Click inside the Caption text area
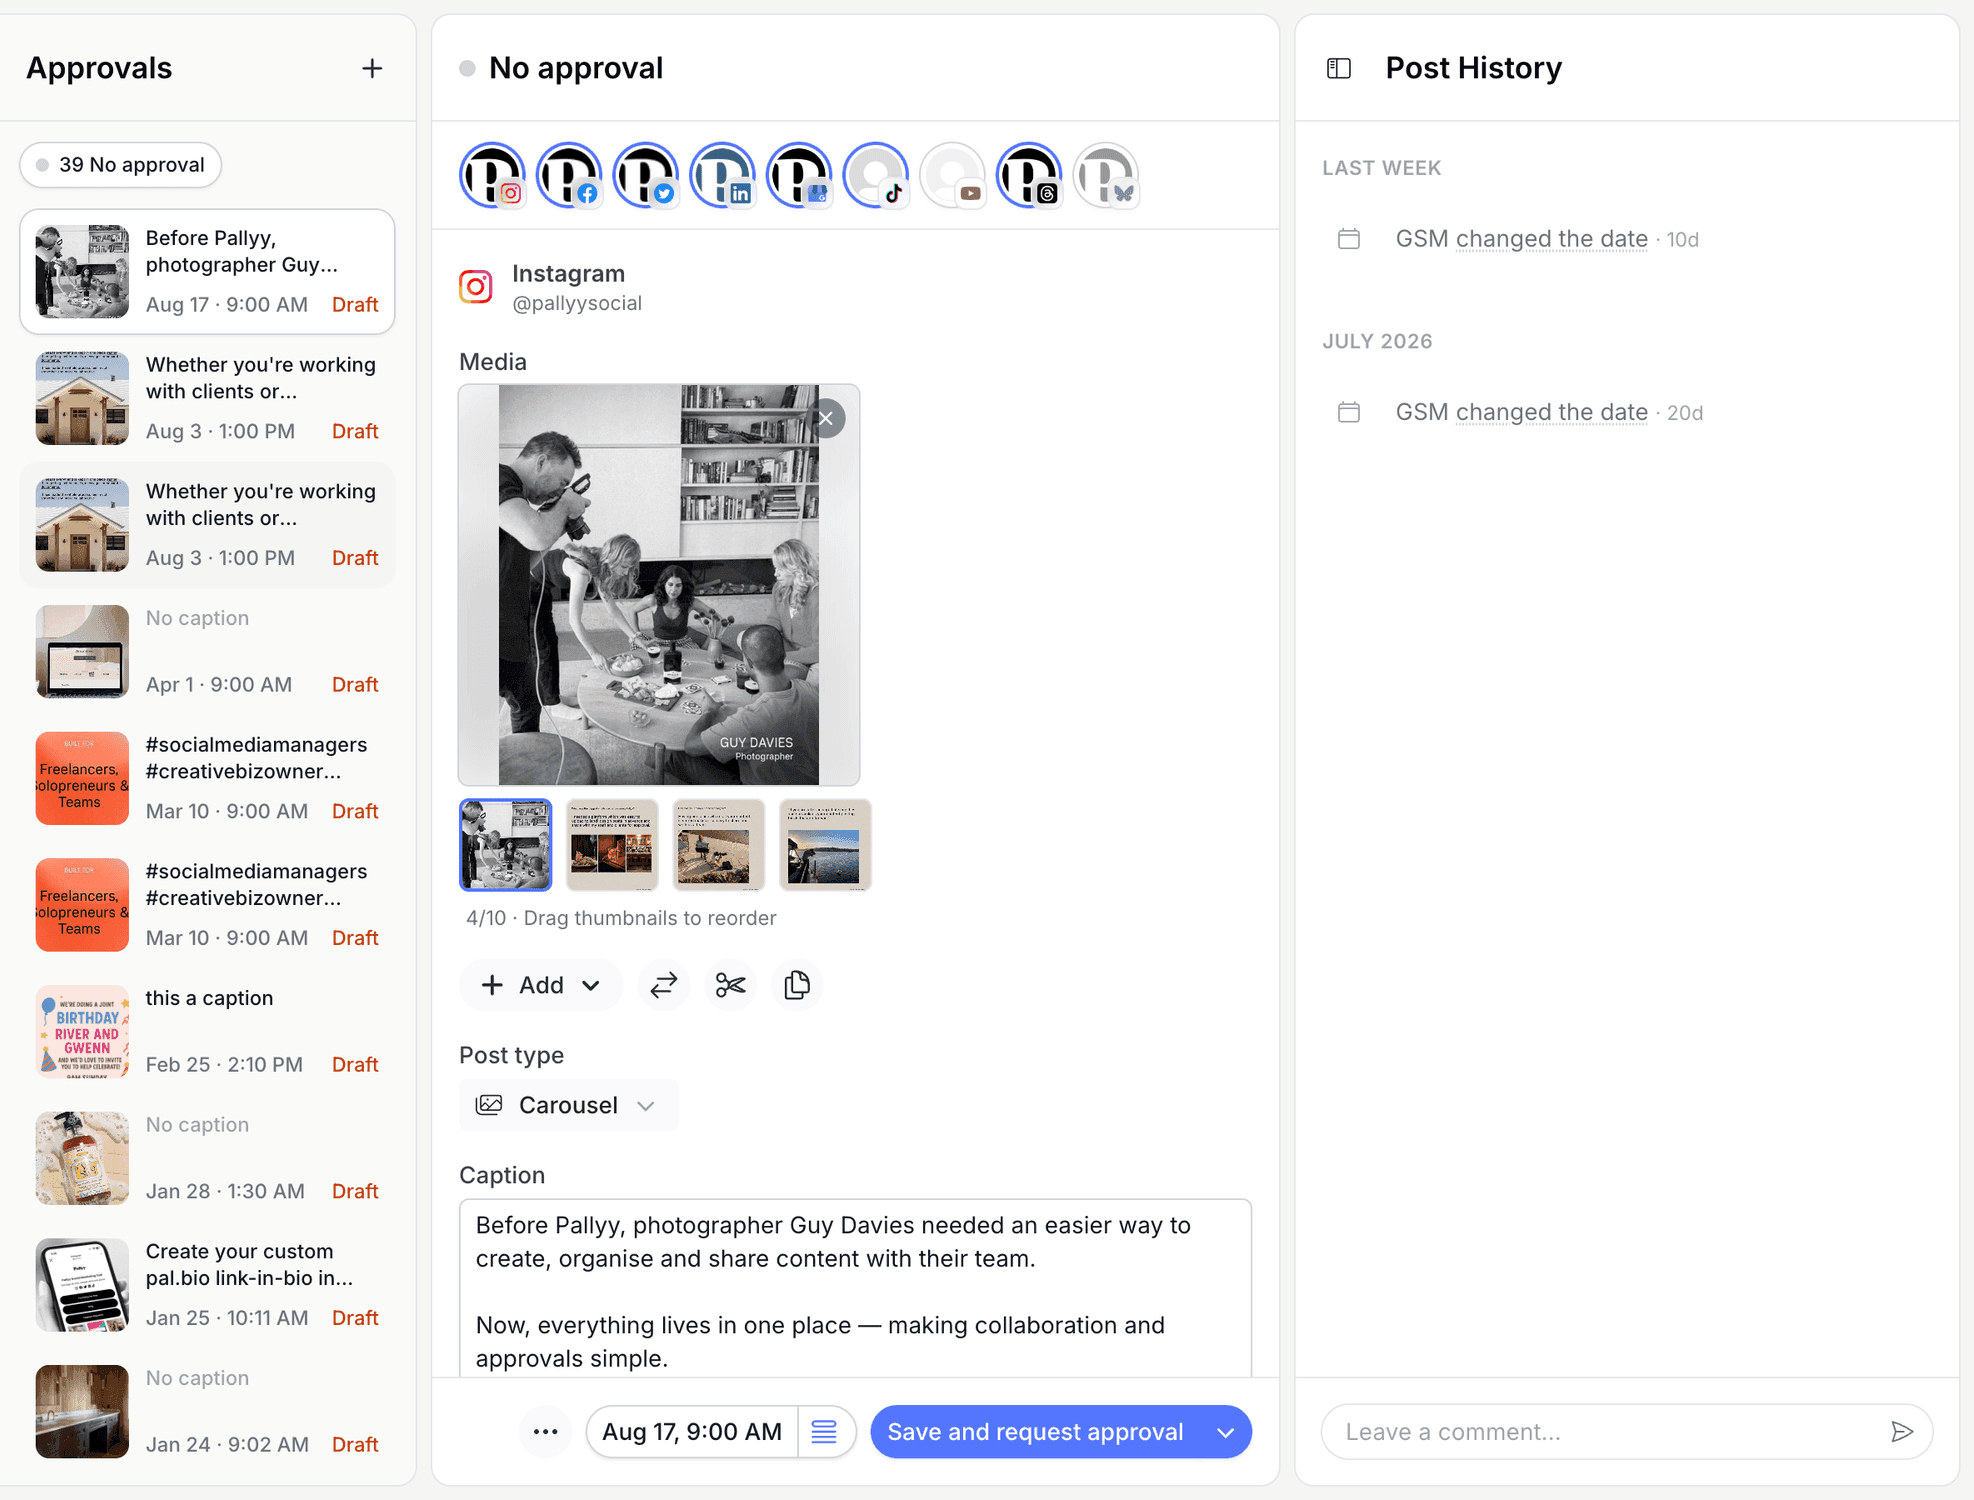 pos(855,1288)
